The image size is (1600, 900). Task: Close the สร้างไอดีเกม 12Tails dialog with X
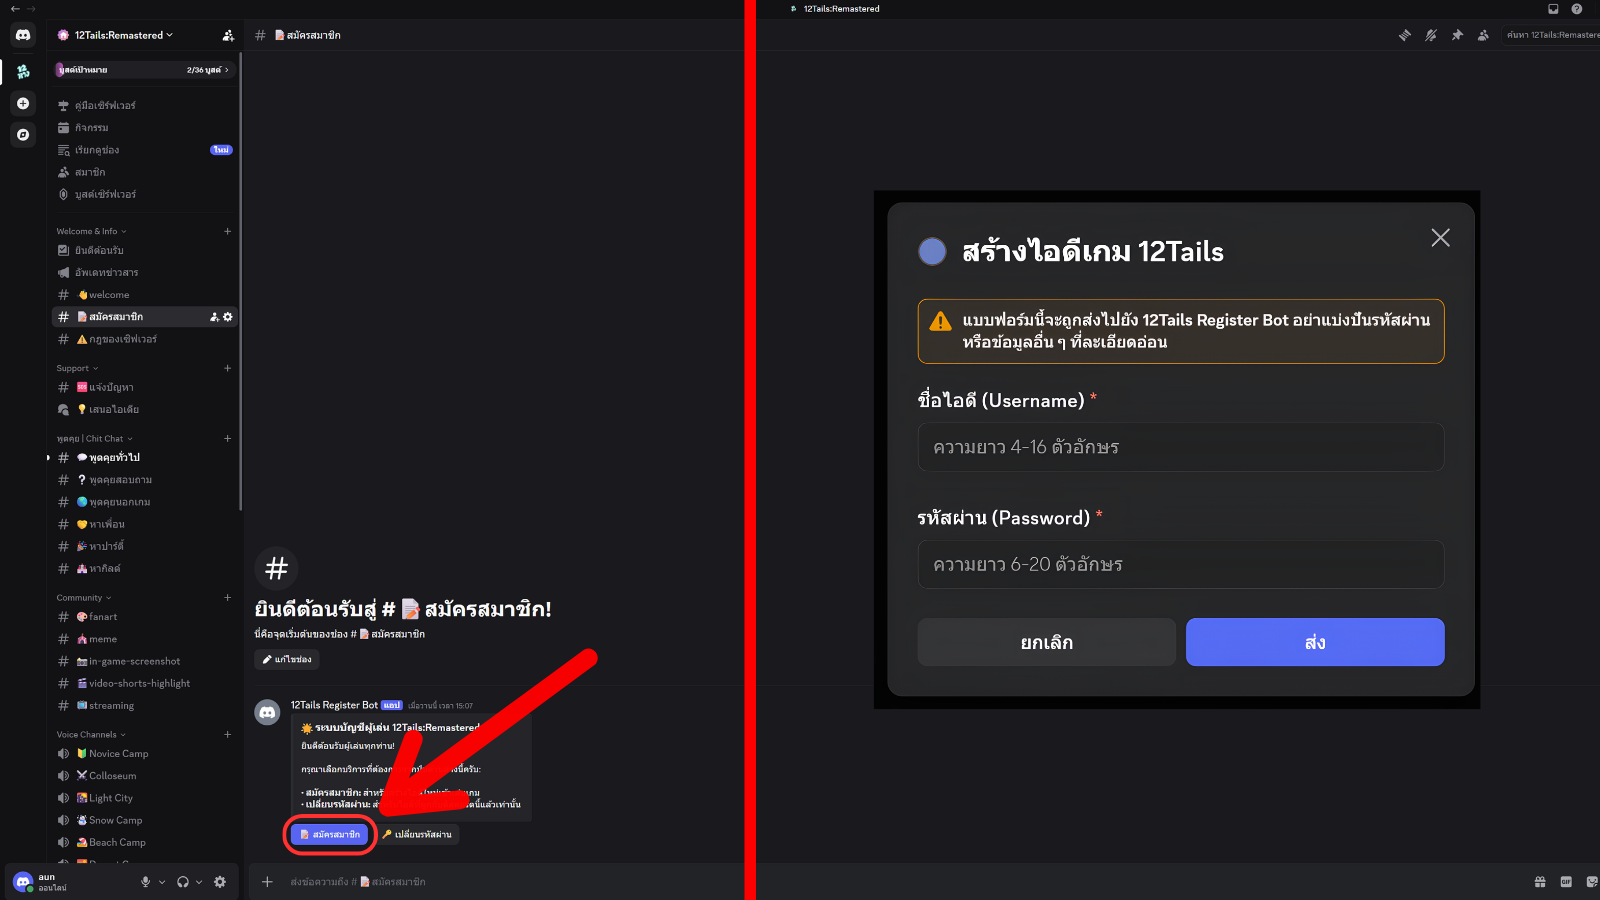point(1440,237)
